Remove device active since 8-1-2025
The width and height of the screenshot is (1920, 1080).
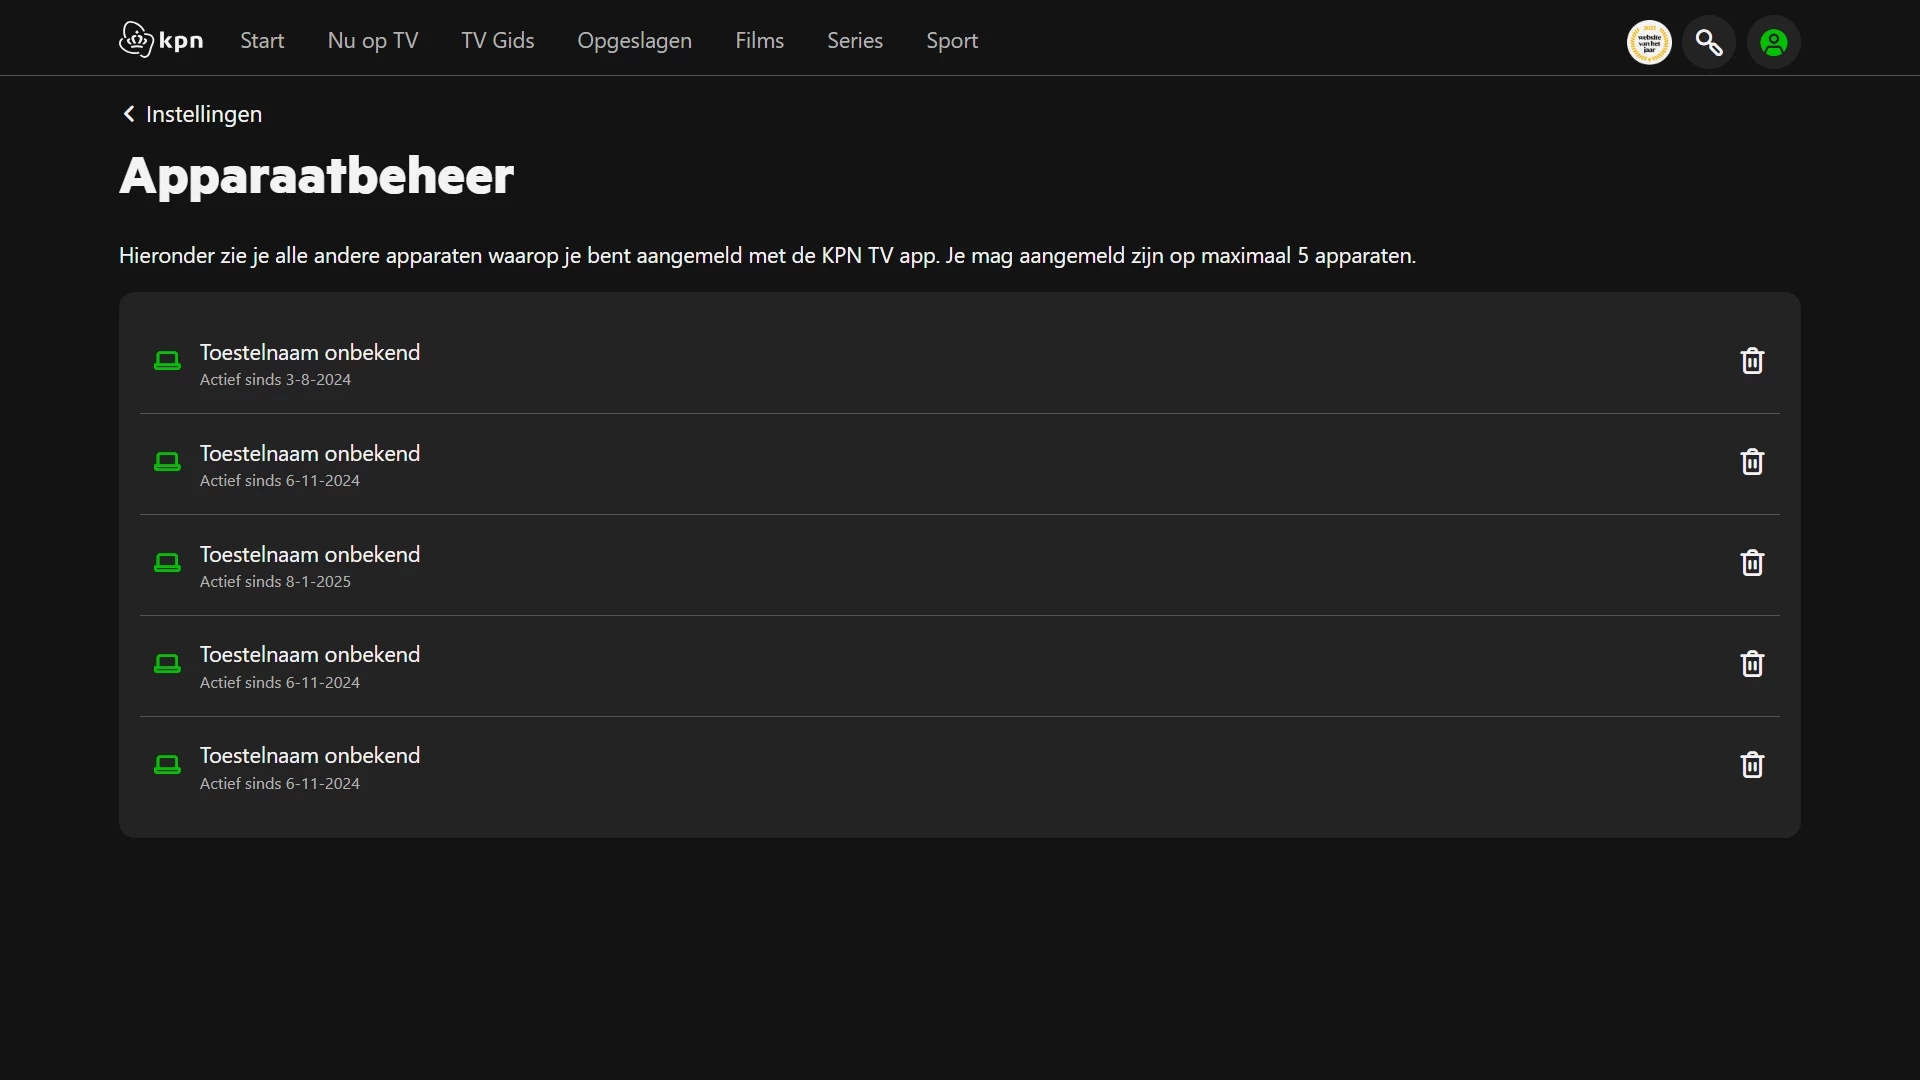pos(1751,563)
